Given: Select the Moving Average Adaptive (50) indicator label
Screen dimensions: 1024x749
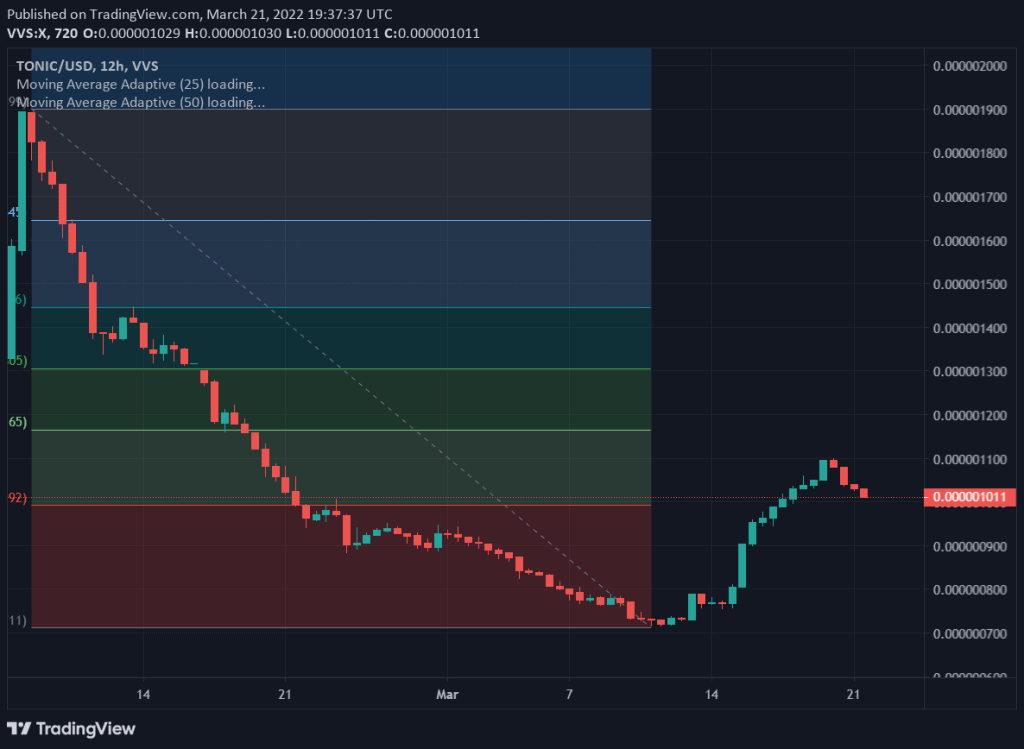Looking at the screenshot, I should [140, 103].
